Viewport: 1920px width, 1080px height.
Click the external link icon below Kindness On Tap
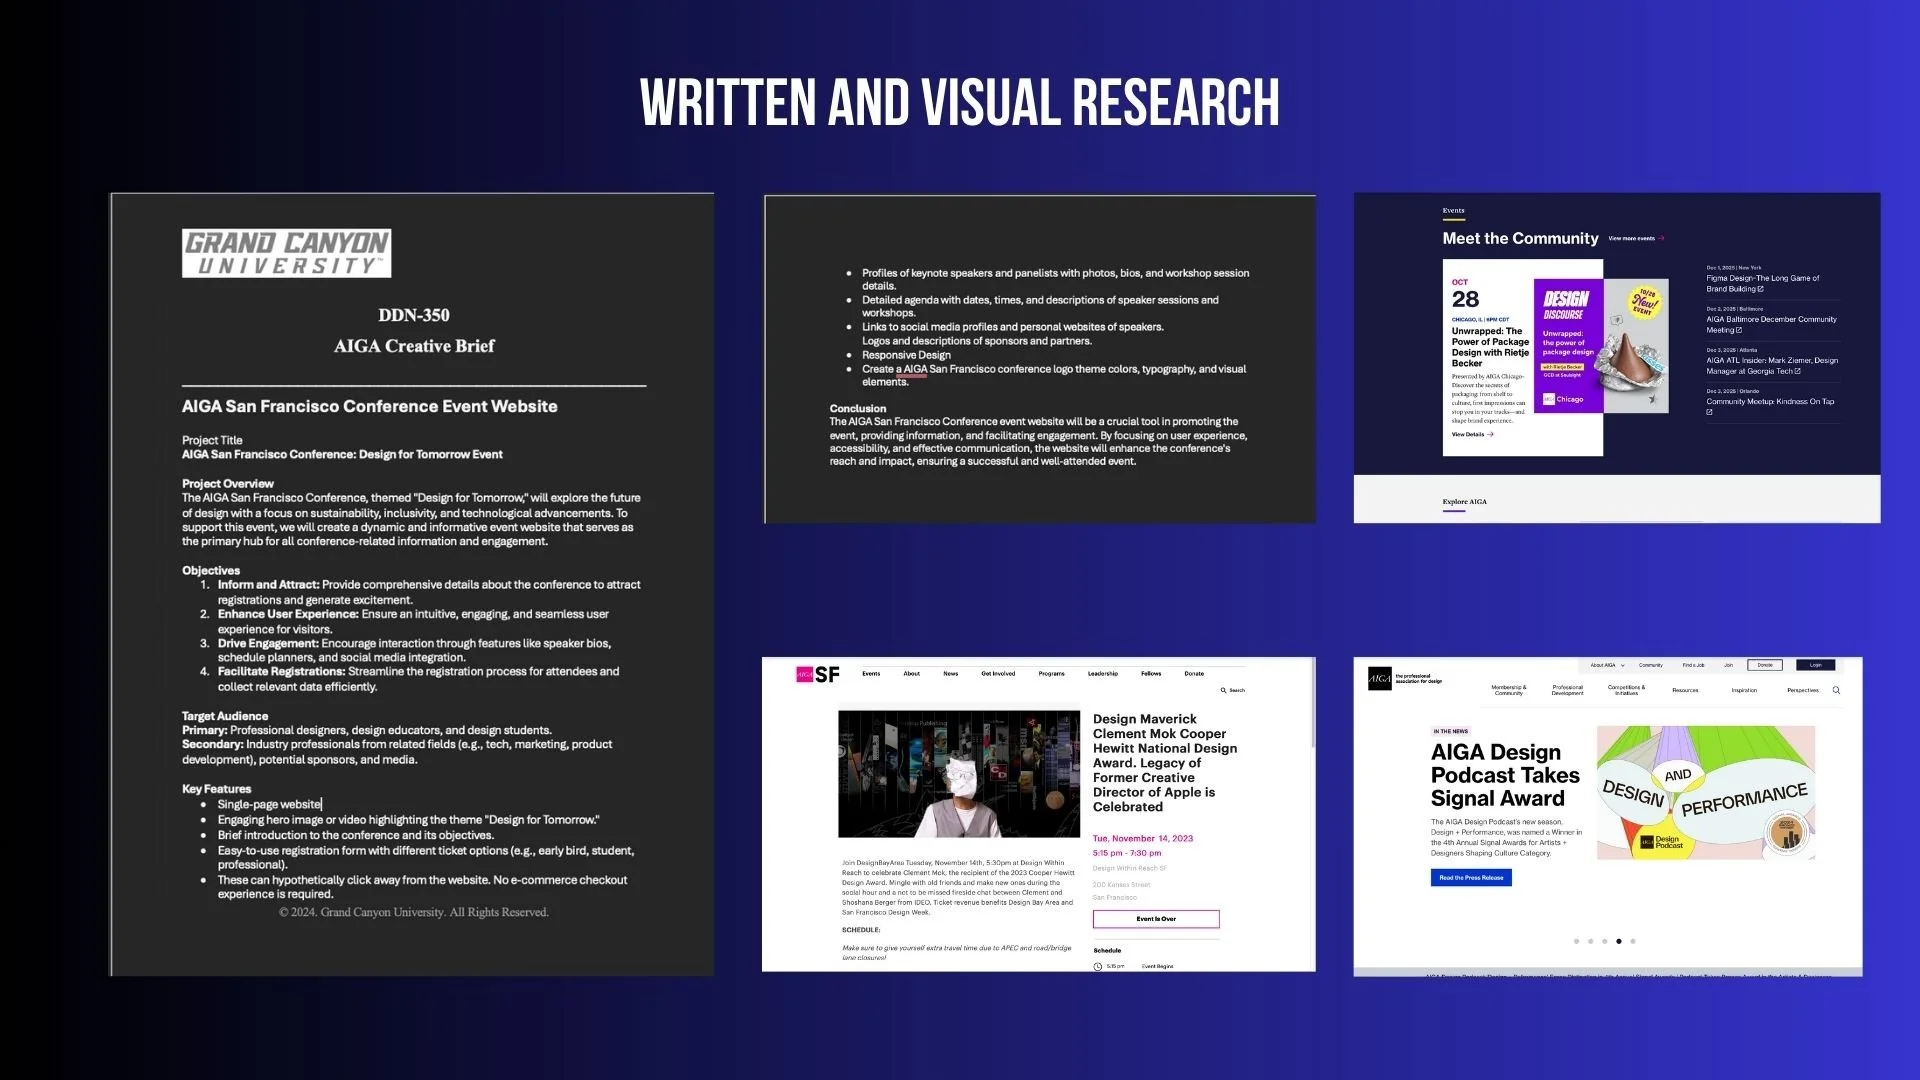tap(1710, 412)
